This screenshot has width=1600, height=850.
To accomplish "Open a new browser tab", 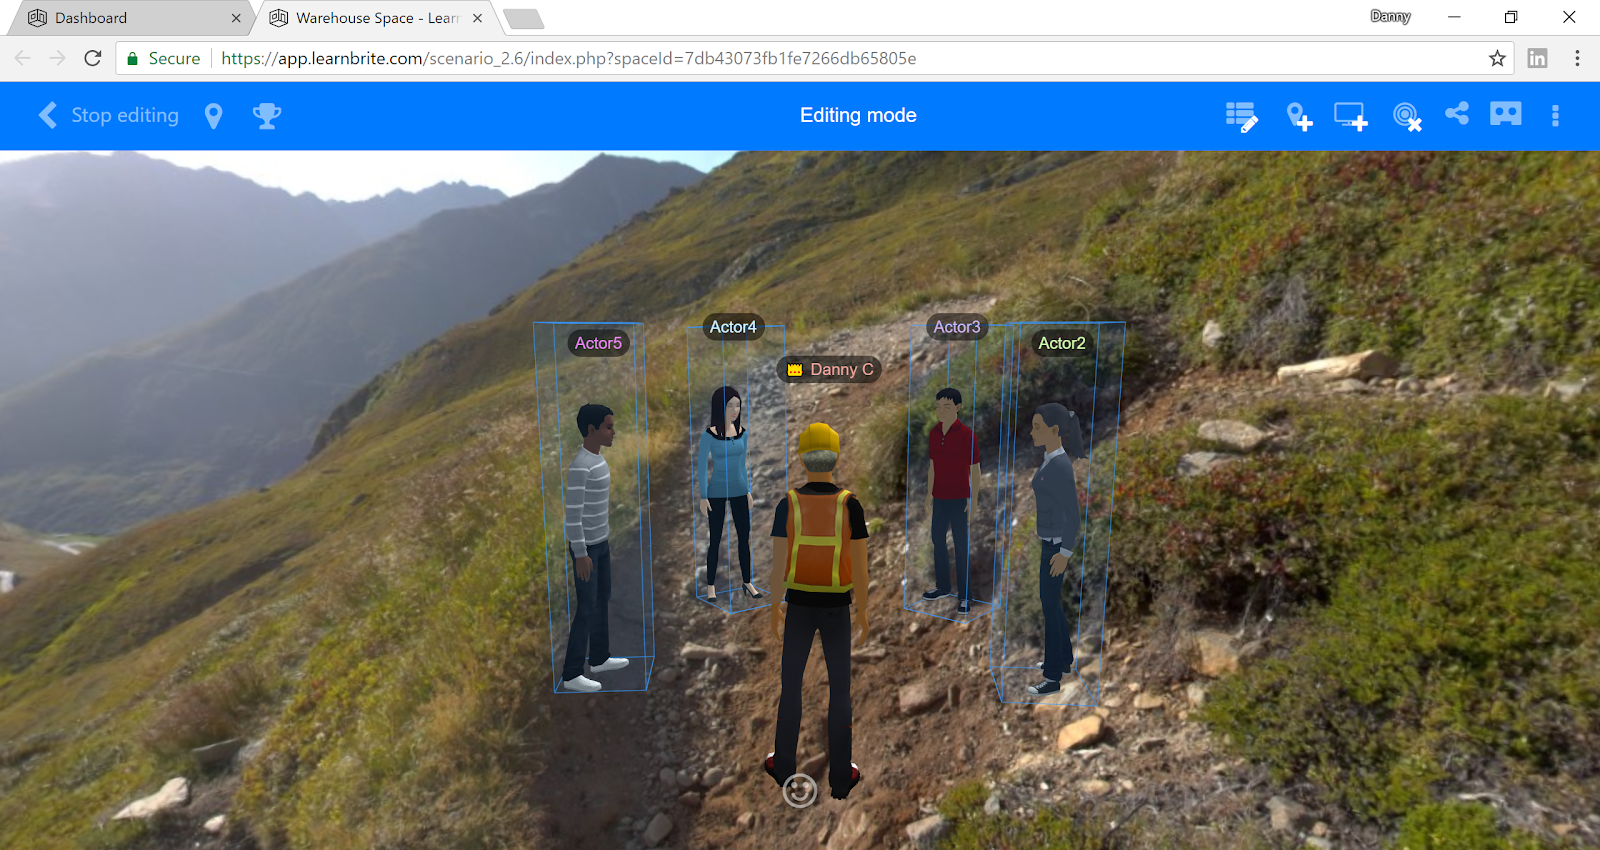I will point(523,19).
